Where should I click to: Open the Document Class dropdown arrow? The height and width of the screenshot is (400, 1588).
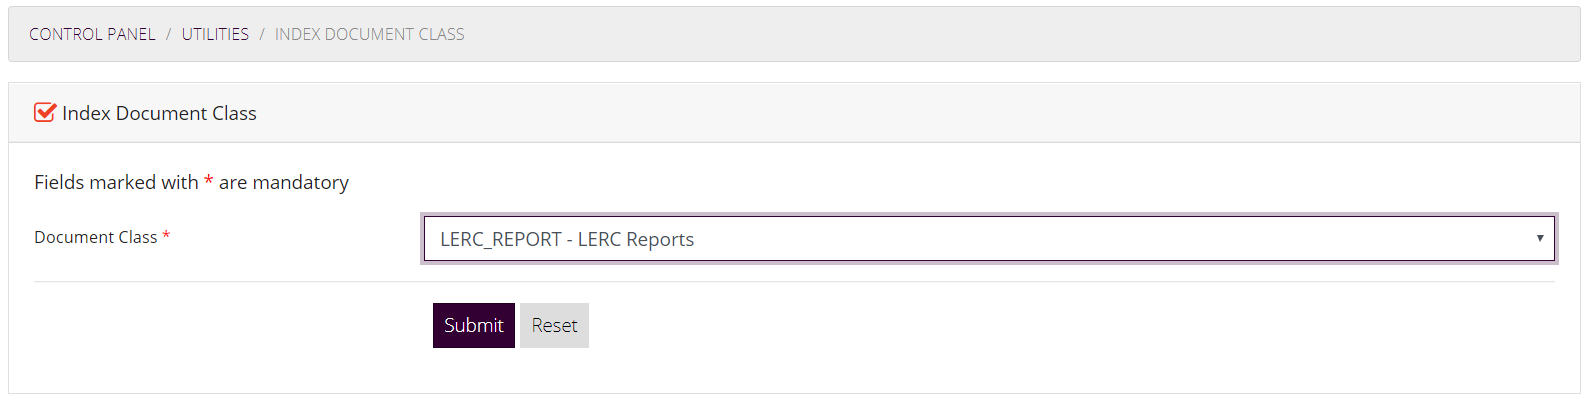[1540, 238]
